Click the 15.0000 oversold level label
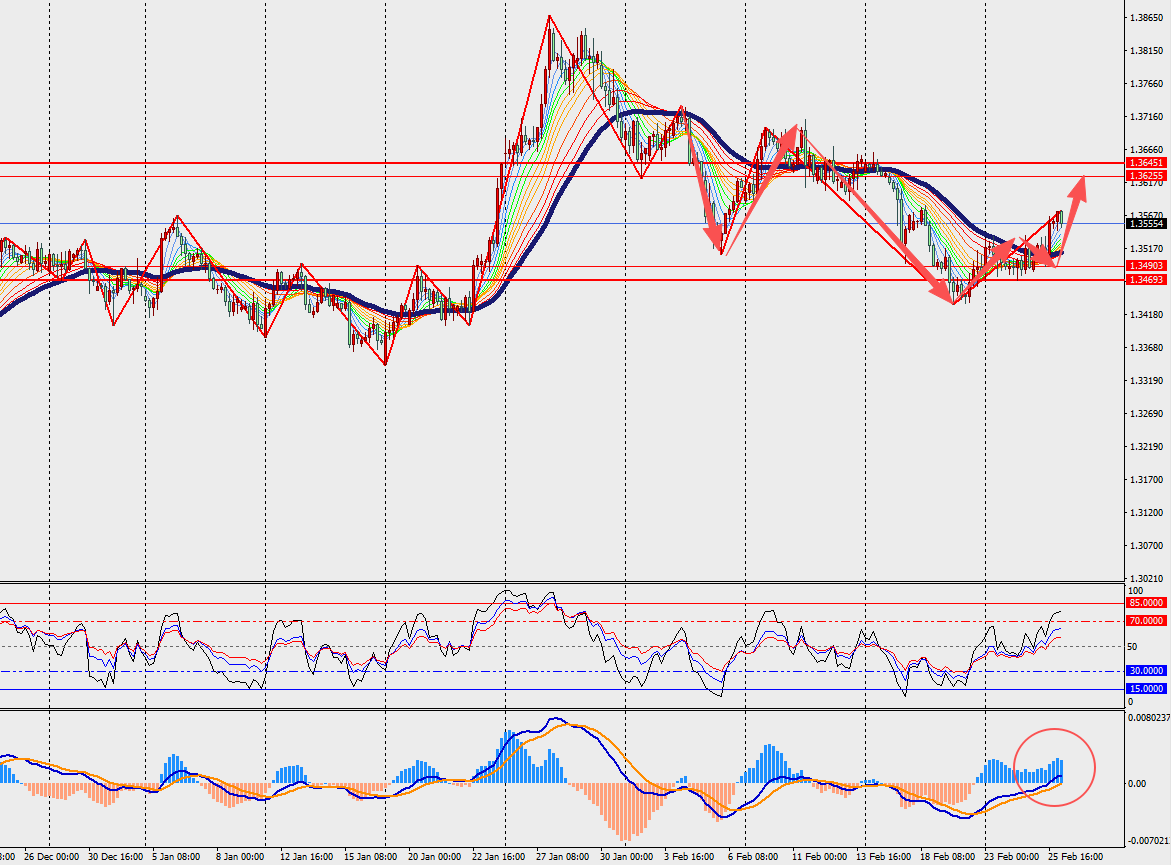Image resolution: width=1172 pixels, height=865 pixels. pyautogui.click(x=1145, y=689)
